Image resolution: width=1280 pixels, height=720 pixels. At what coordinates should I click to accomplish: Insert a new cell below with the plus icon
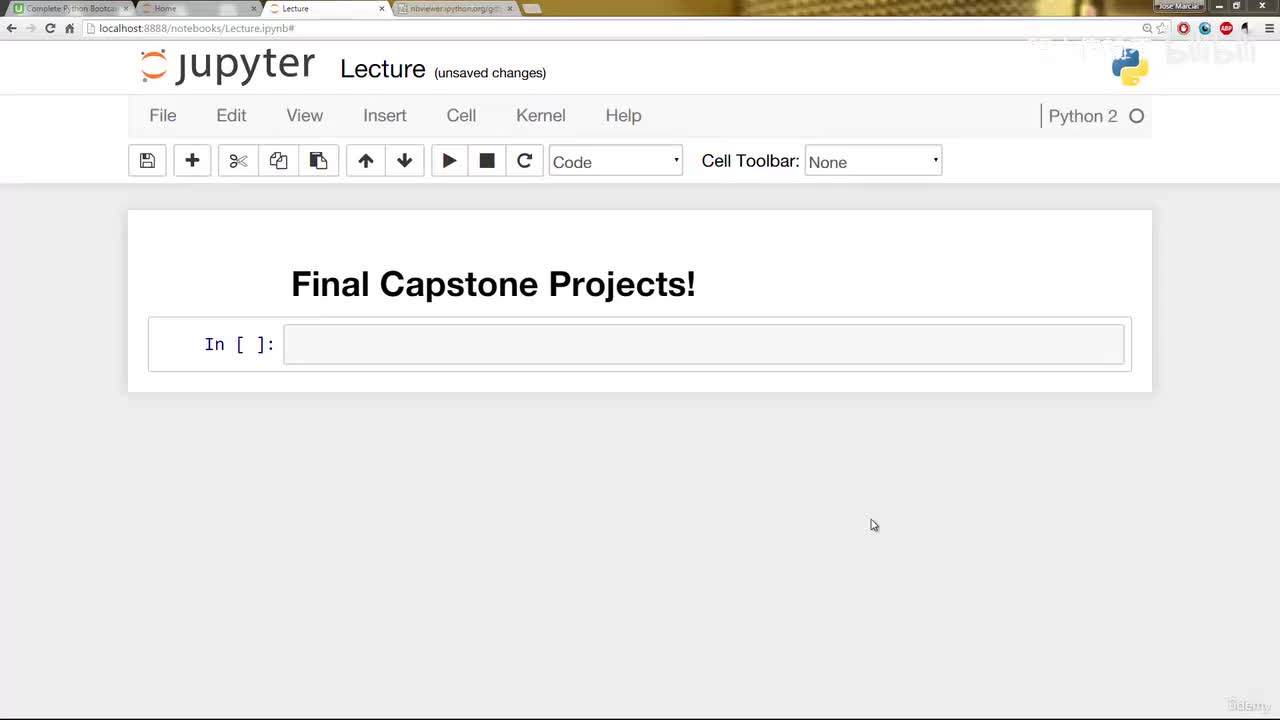(192, 161)
